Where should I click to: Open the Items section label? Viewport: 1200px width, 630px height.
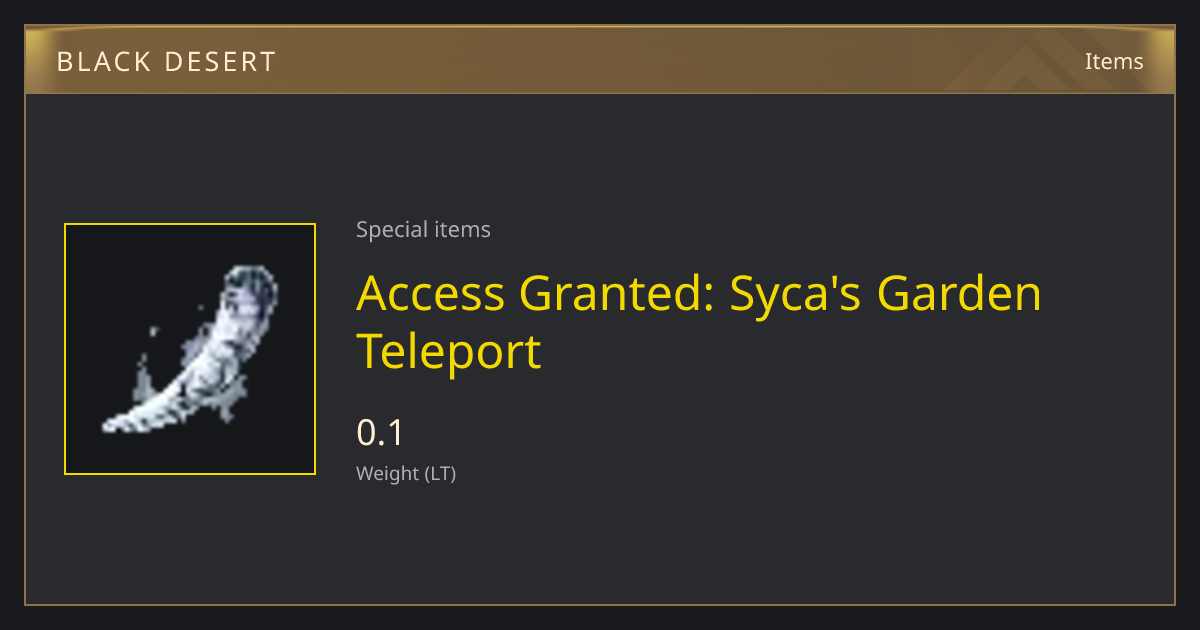pyautogui.click(x=1114, y=61)
